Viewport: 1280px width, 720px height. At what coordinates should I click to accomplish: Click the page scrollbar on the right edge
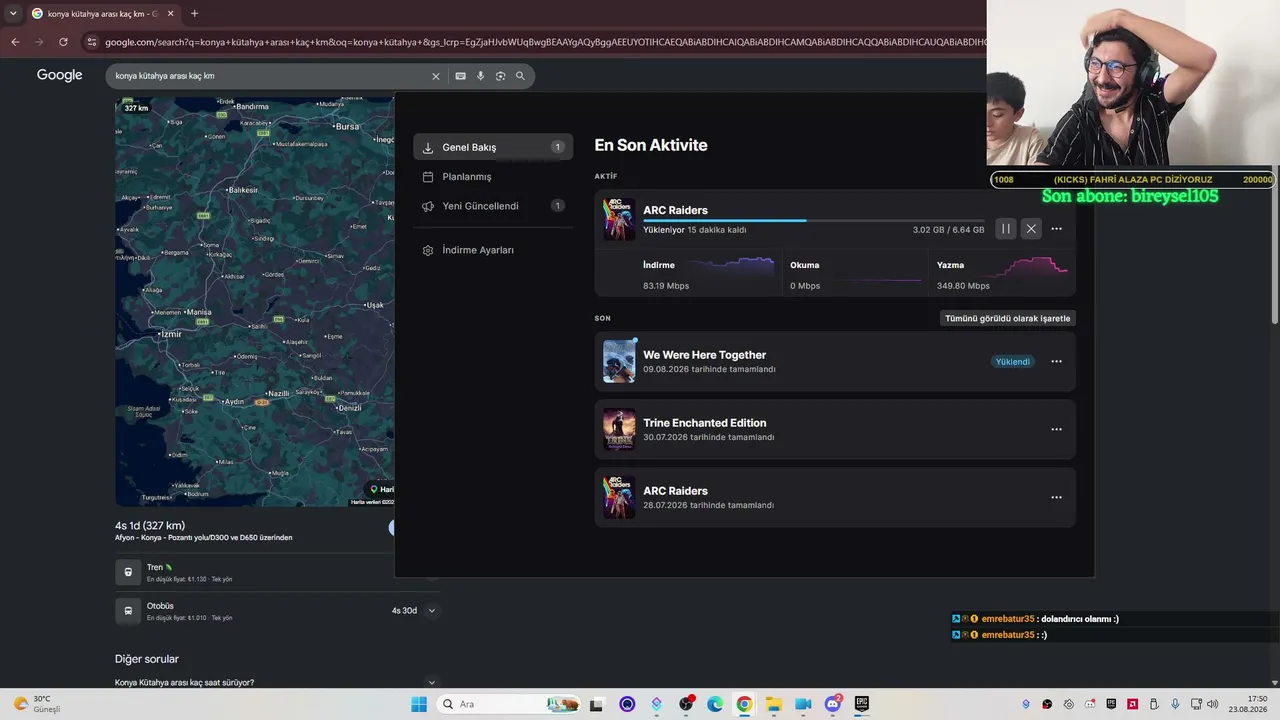click(1274, 245)
